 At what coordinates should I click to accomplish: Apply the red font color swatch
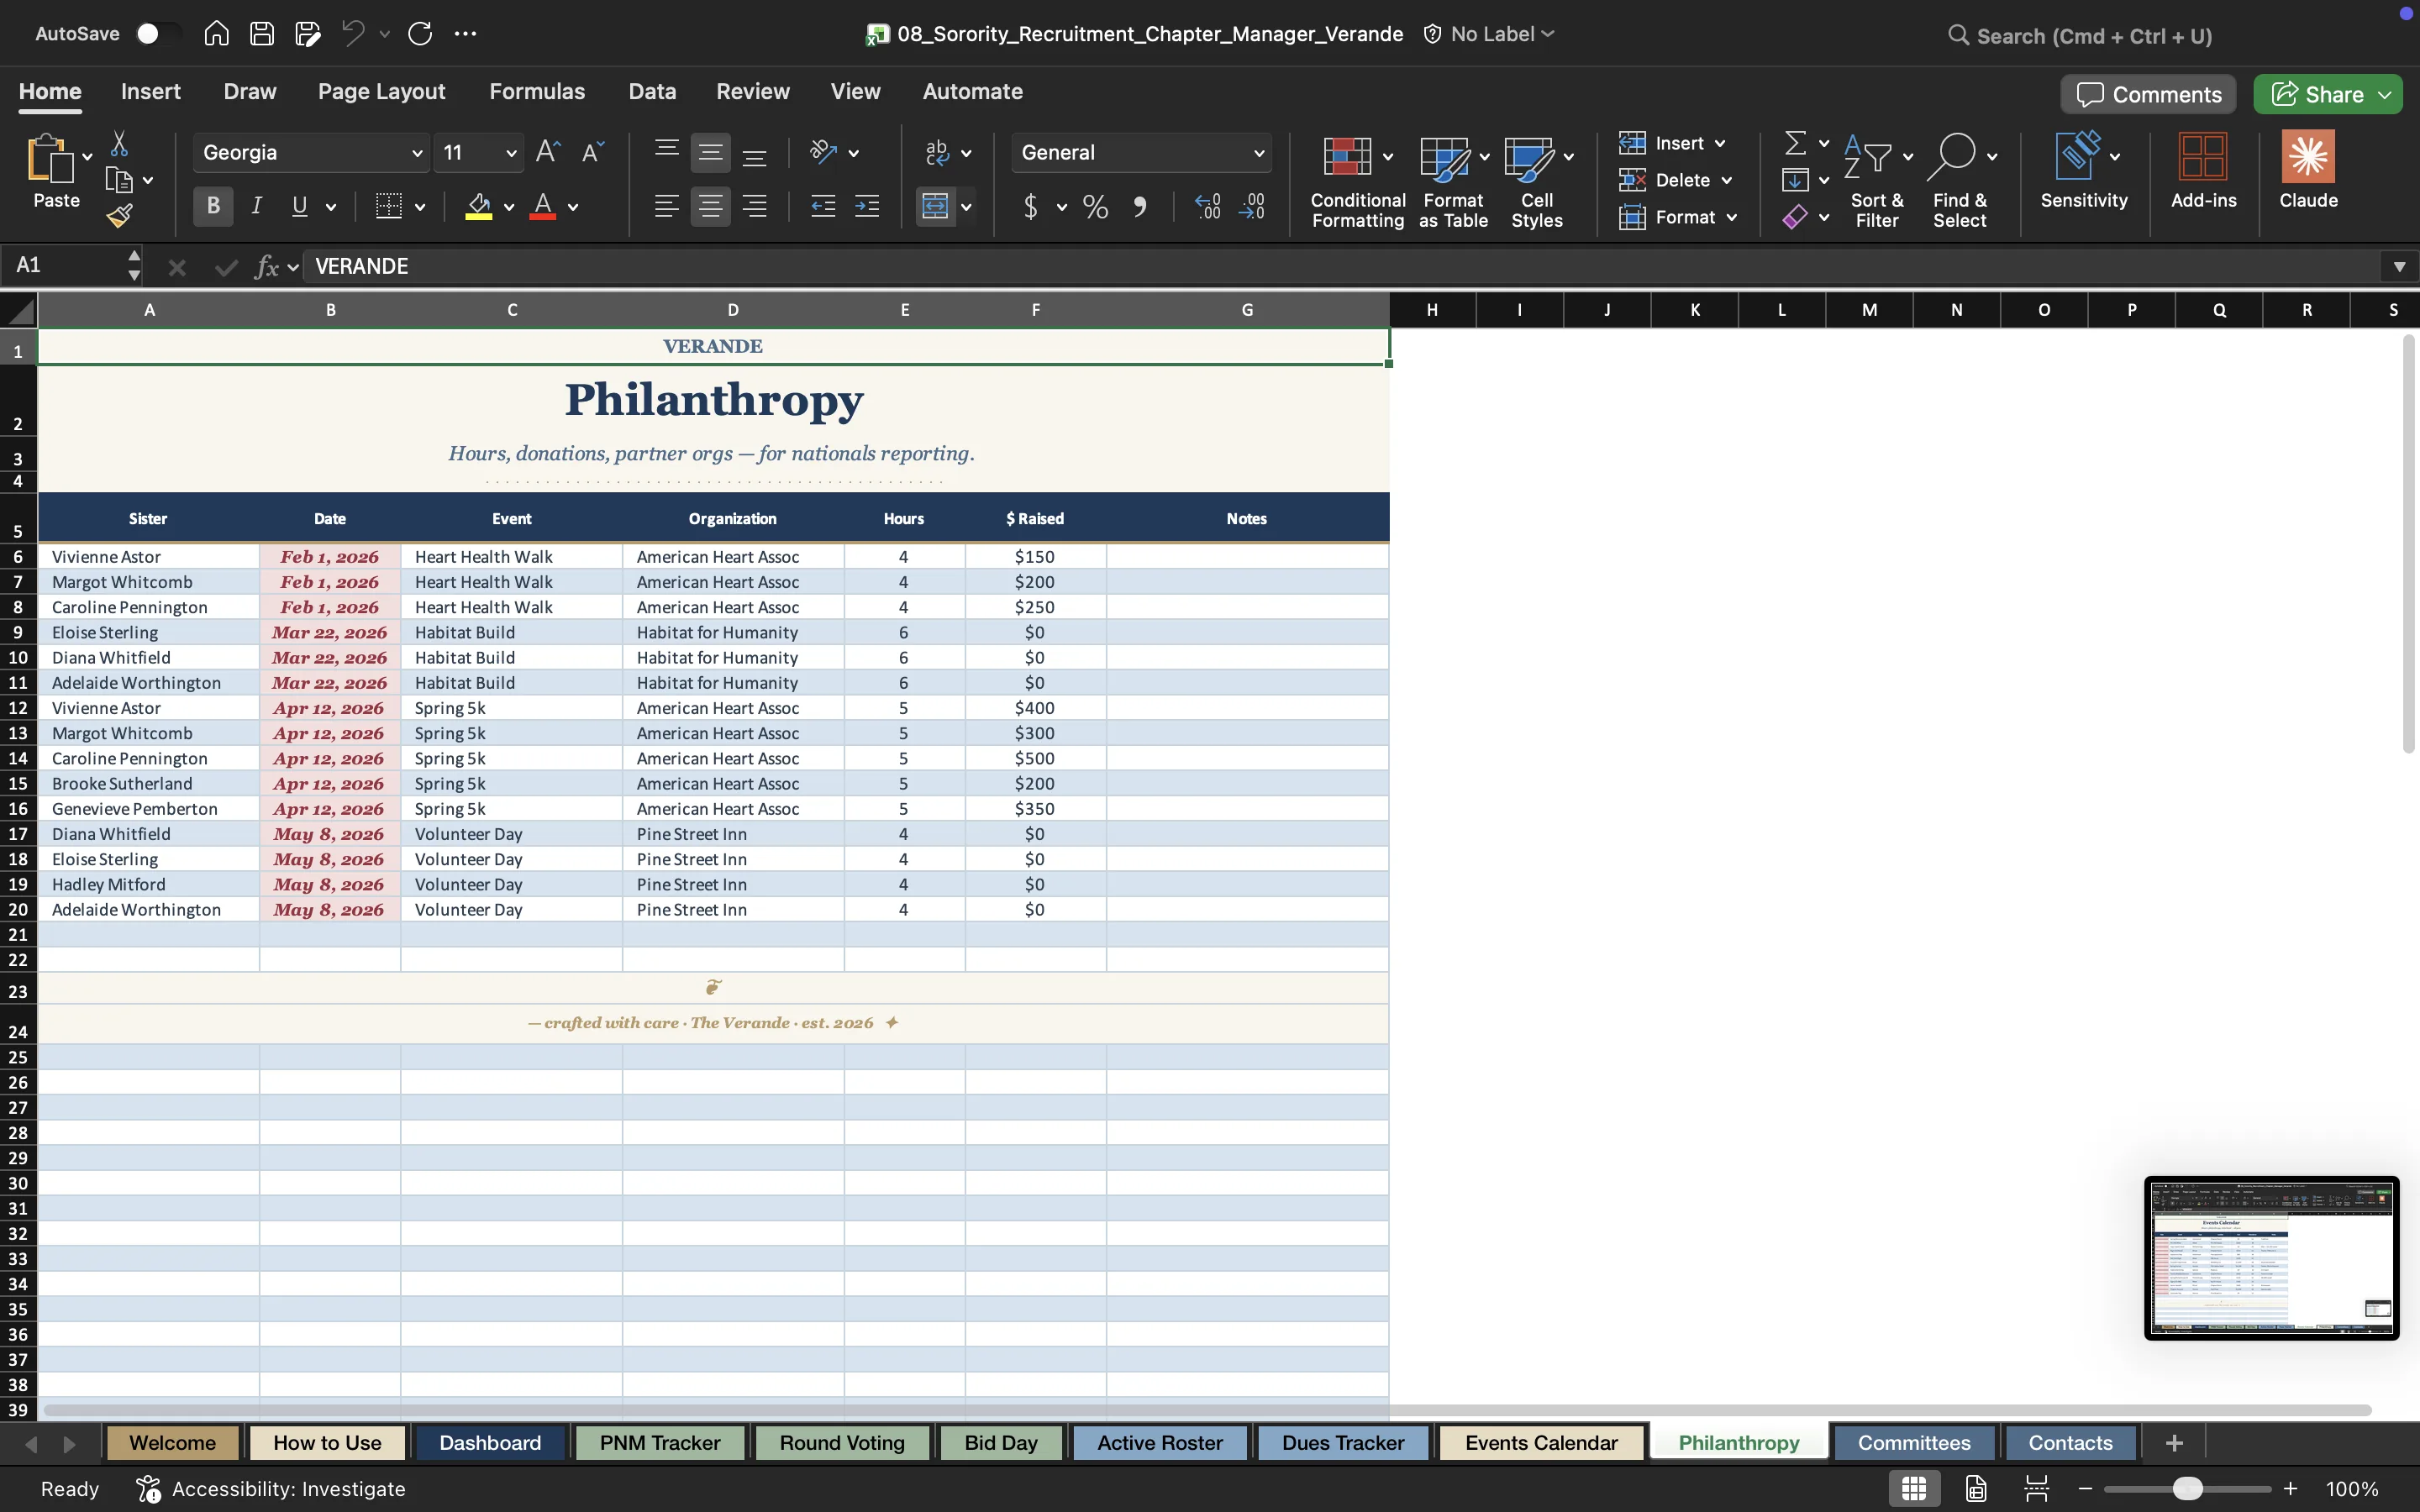543,207
